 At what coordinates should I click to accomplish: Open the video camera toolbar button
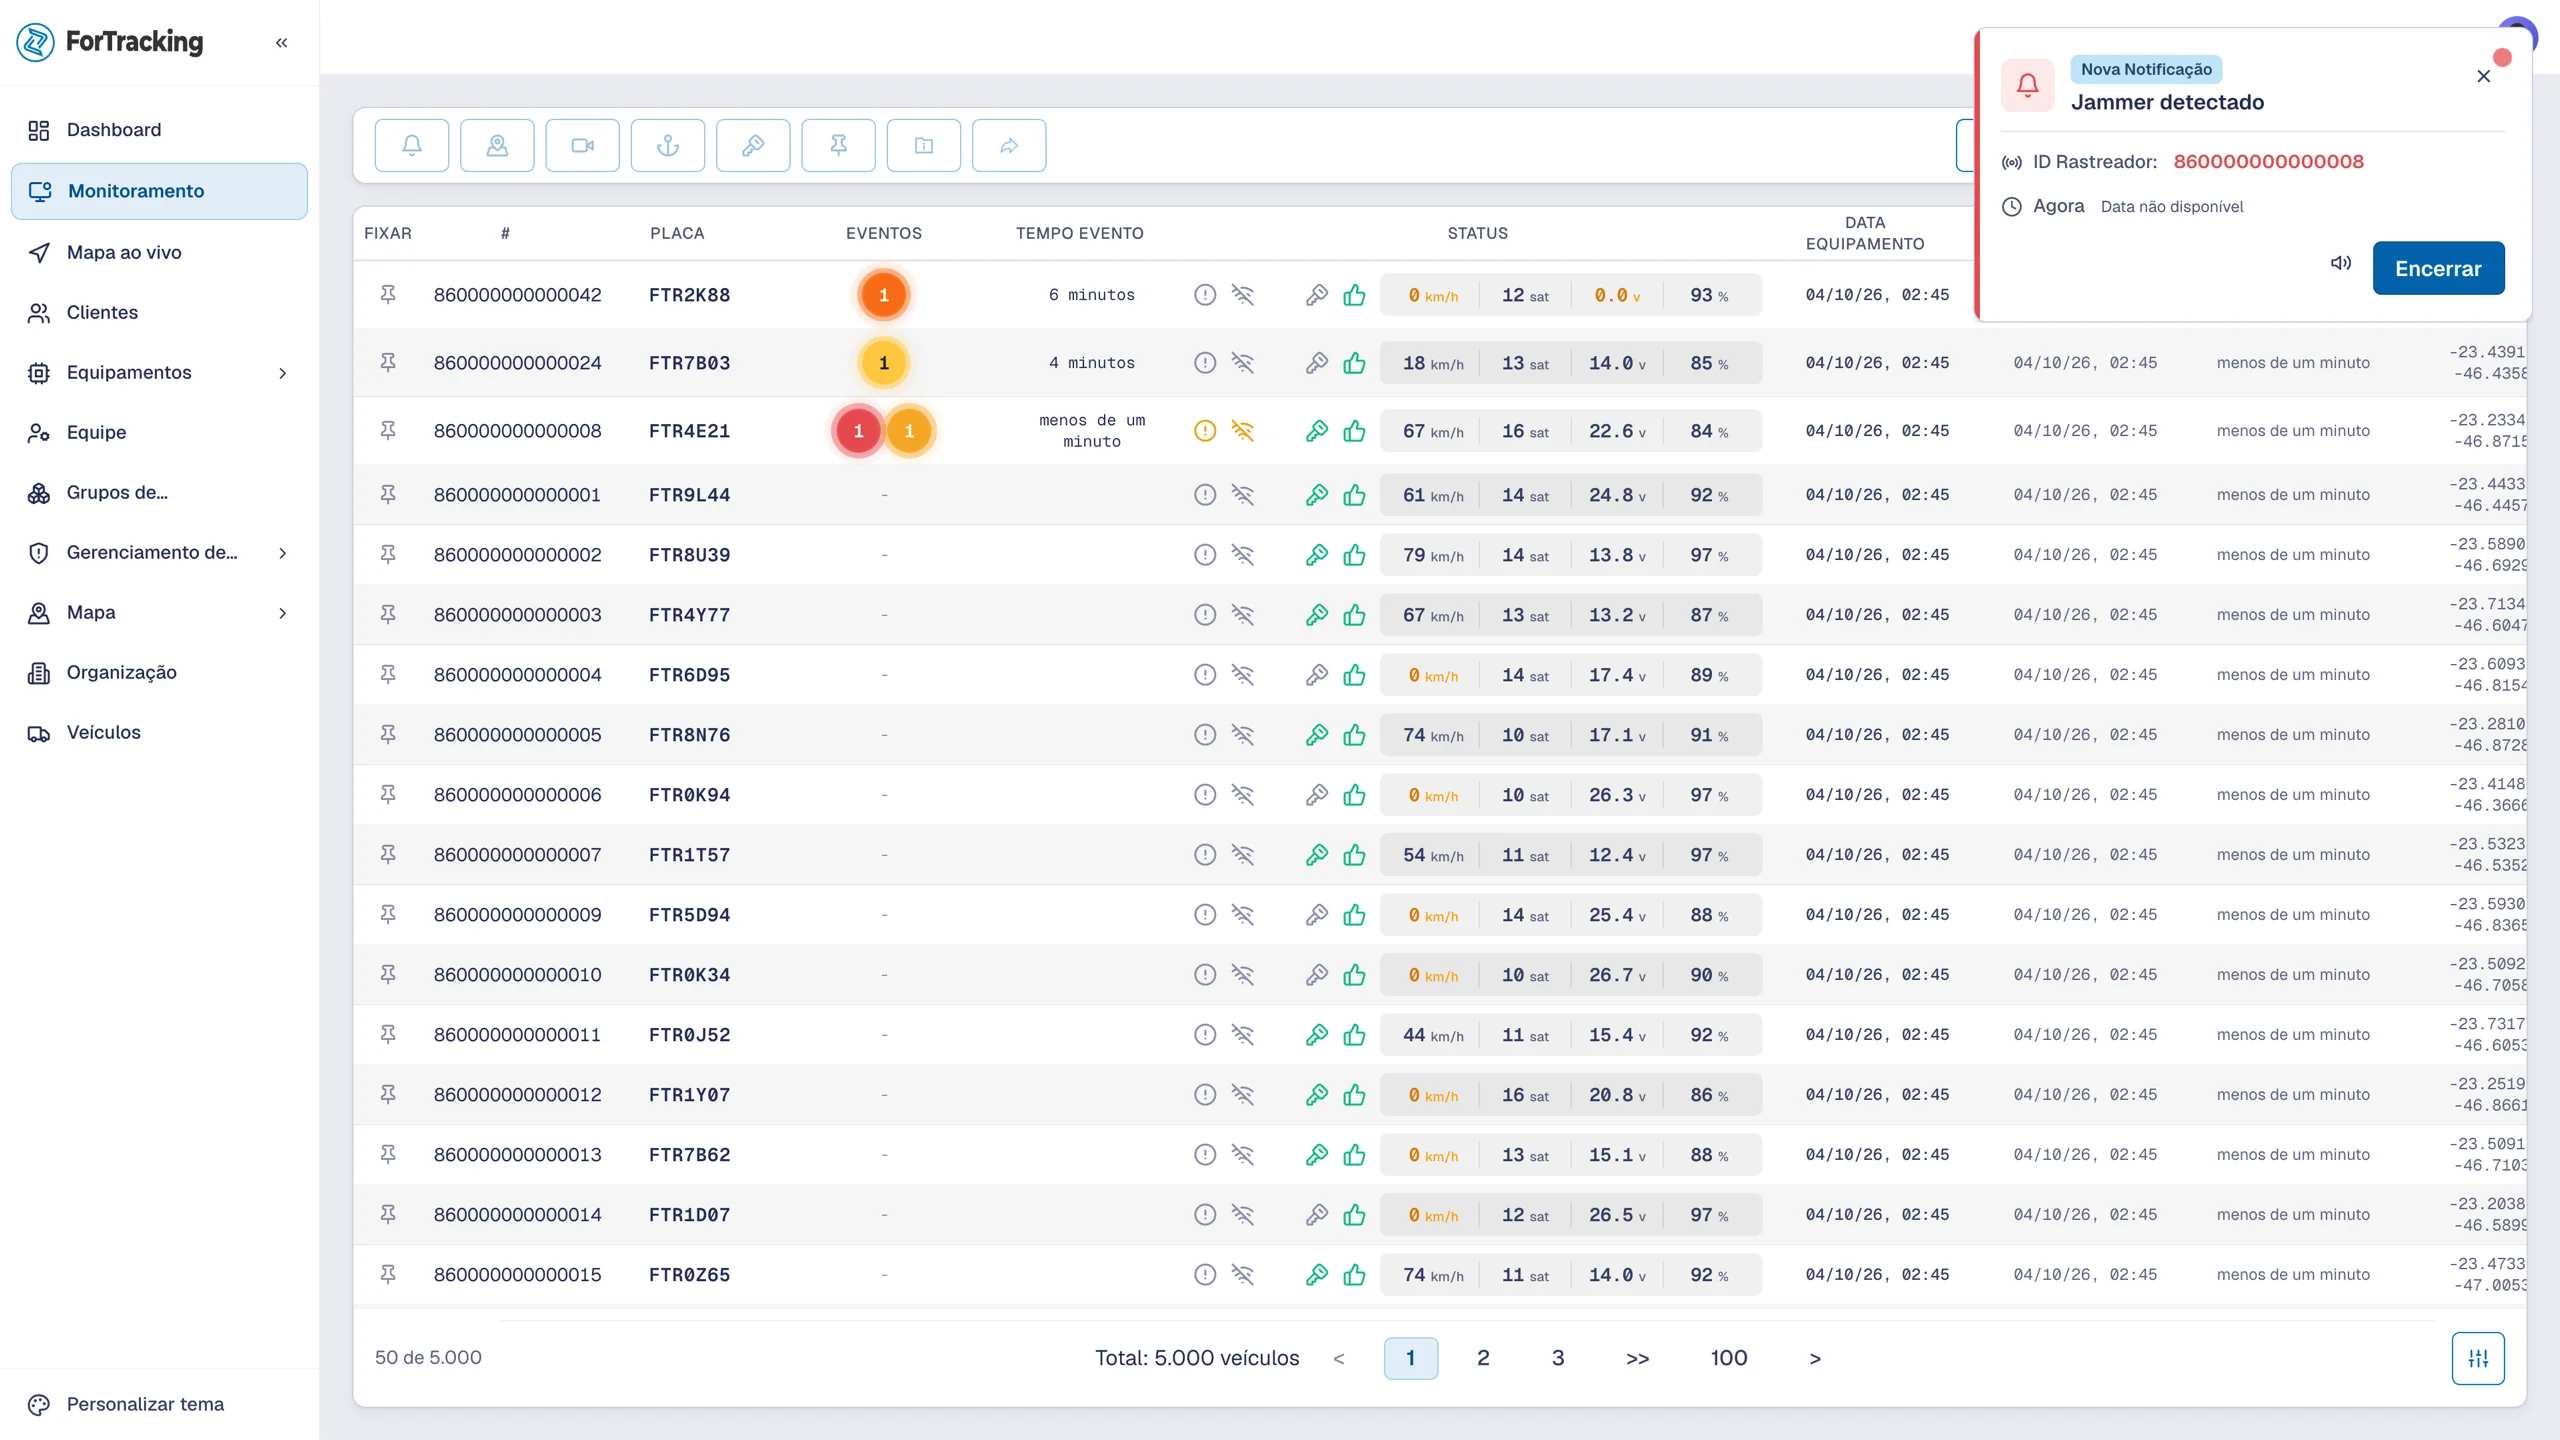click(582, 146)
